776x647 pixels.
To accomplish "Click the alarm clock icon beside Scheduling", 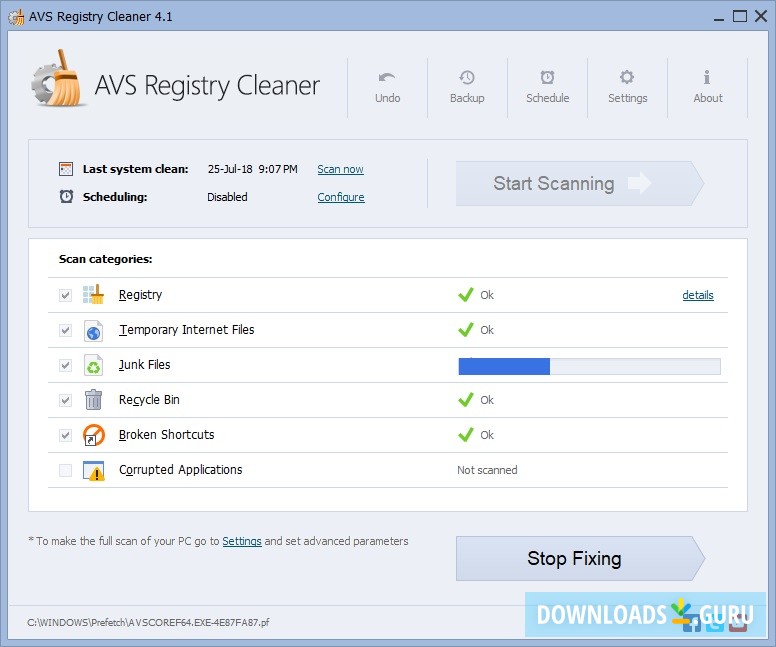I will (66, 197).
